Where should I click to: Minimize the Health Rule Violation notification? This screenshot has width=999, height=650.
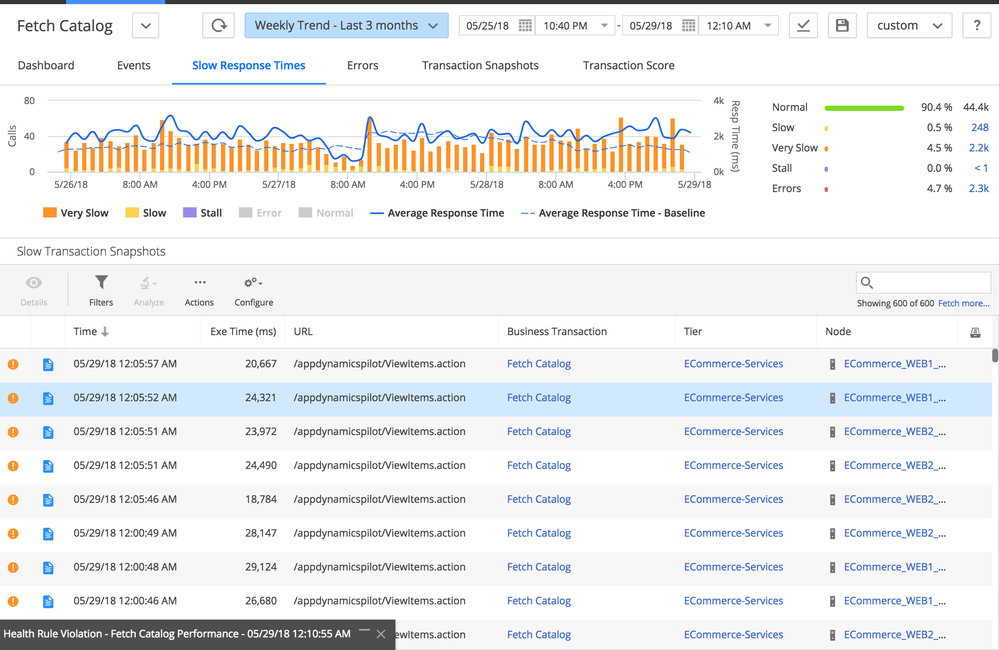(x=364, y=632)
